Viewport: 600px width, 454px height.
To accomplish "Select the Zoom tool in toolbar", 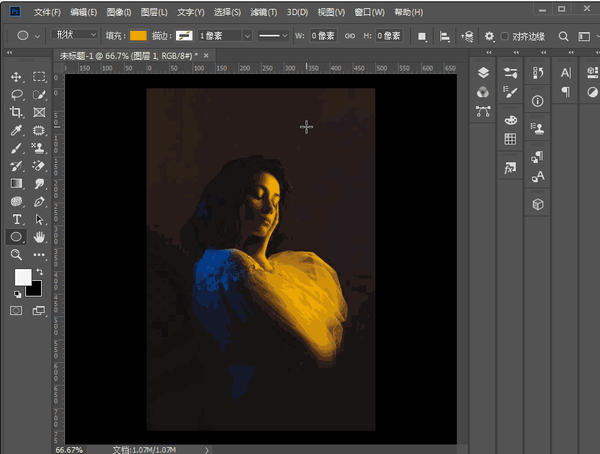I will (16, 255).
